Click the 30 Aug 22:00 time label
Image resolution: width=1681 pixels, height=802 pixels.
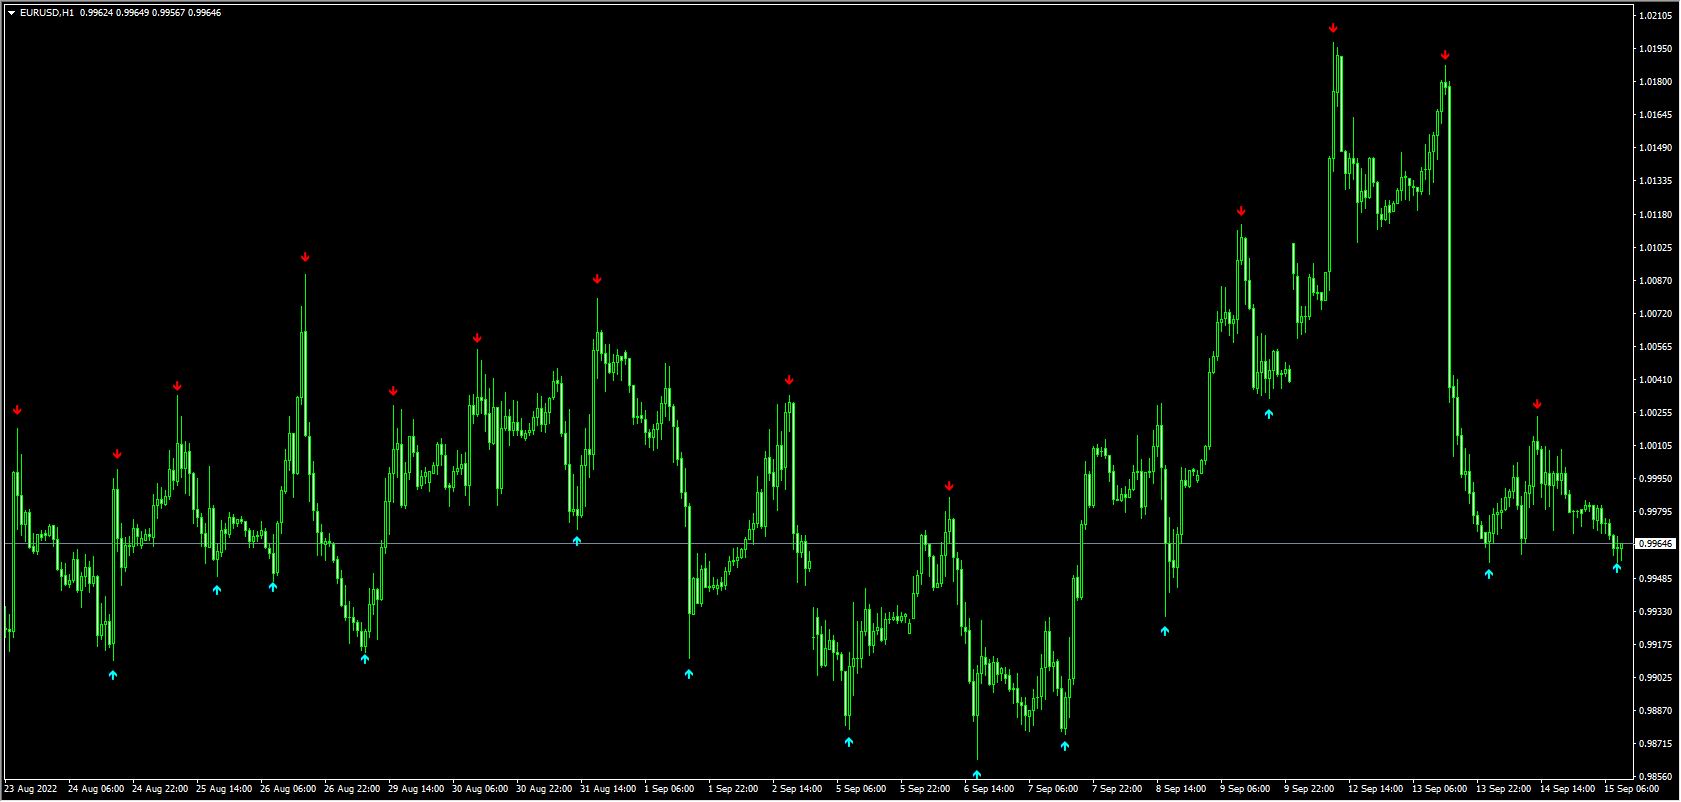pyautogui.click(x=544, y=789)
